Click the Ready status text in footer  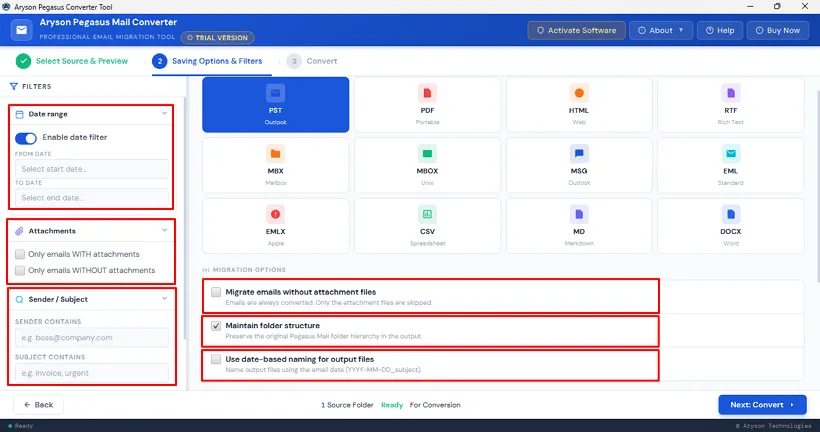coord(392,405)
